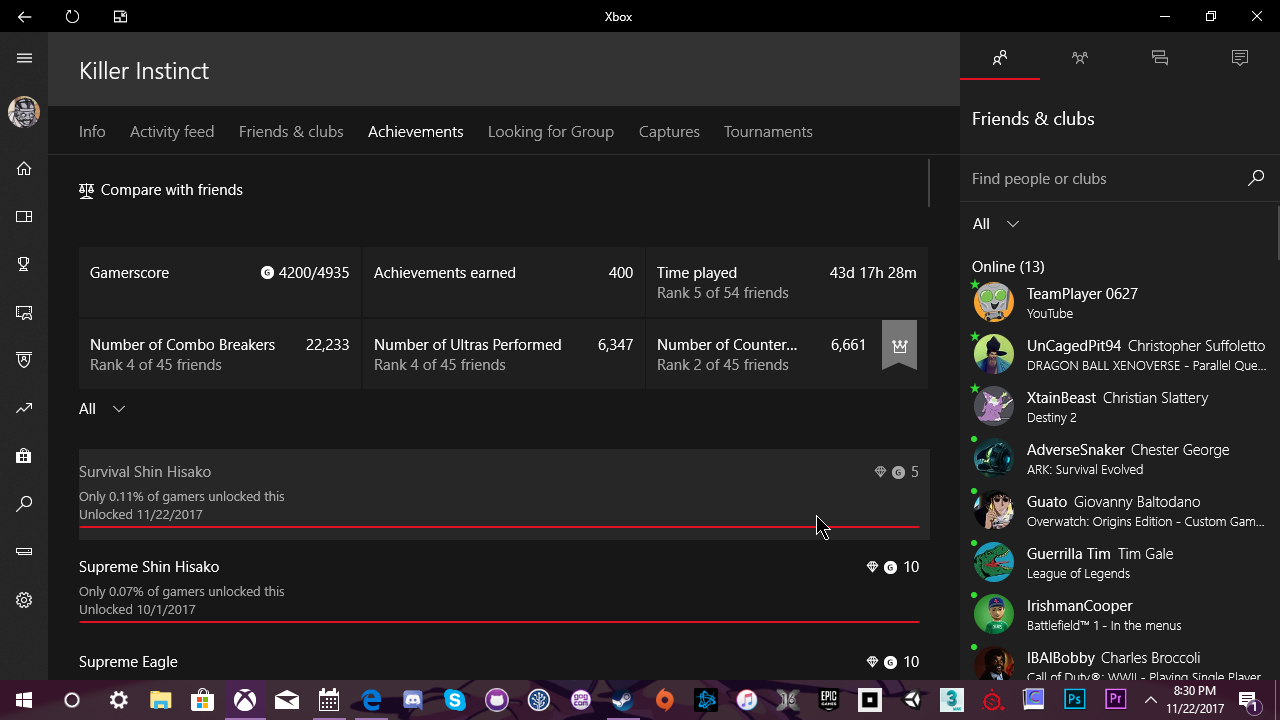Image resolution: width=1280 pixels, height=720 pixels.
Task: Open Steam from the taskbar
Action: click(622, 700)
